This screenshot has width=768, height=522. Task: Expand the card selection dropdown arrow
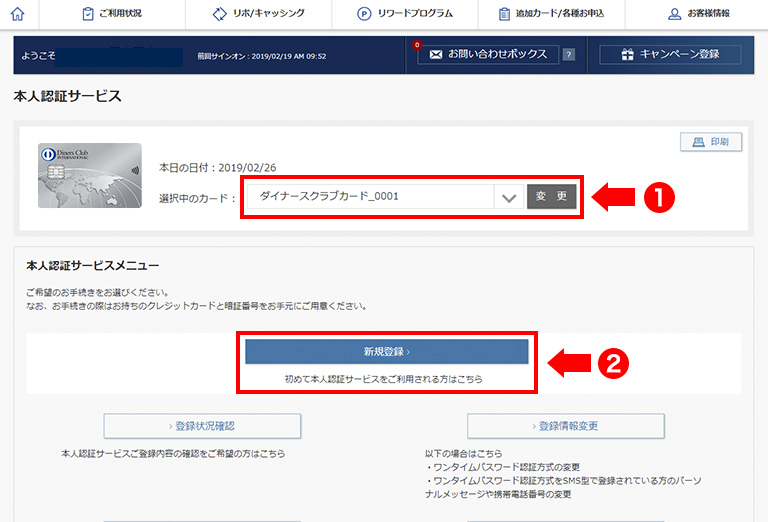click(510, 197)
